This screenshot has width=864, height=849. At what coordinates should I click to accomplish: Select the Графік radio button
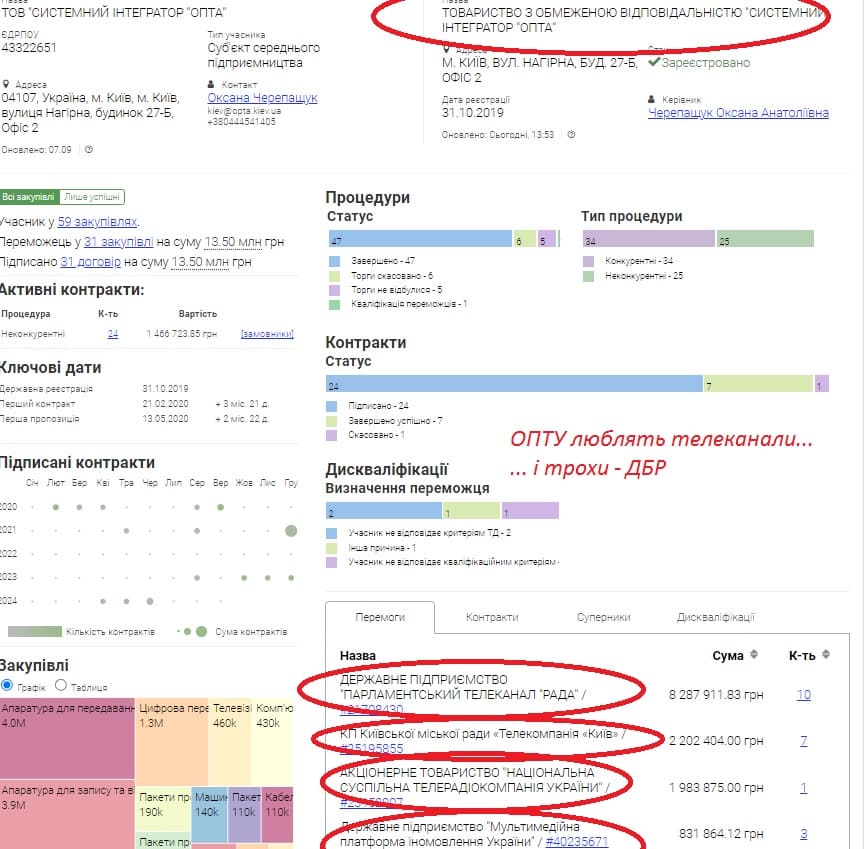[8, 686]
